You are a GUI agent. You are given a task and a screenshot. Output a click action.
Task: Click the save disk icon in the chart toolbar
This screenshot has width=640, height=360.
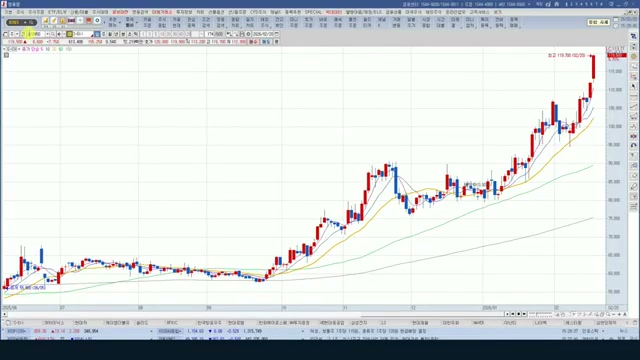pyautogui.click(x=242, y=34)
